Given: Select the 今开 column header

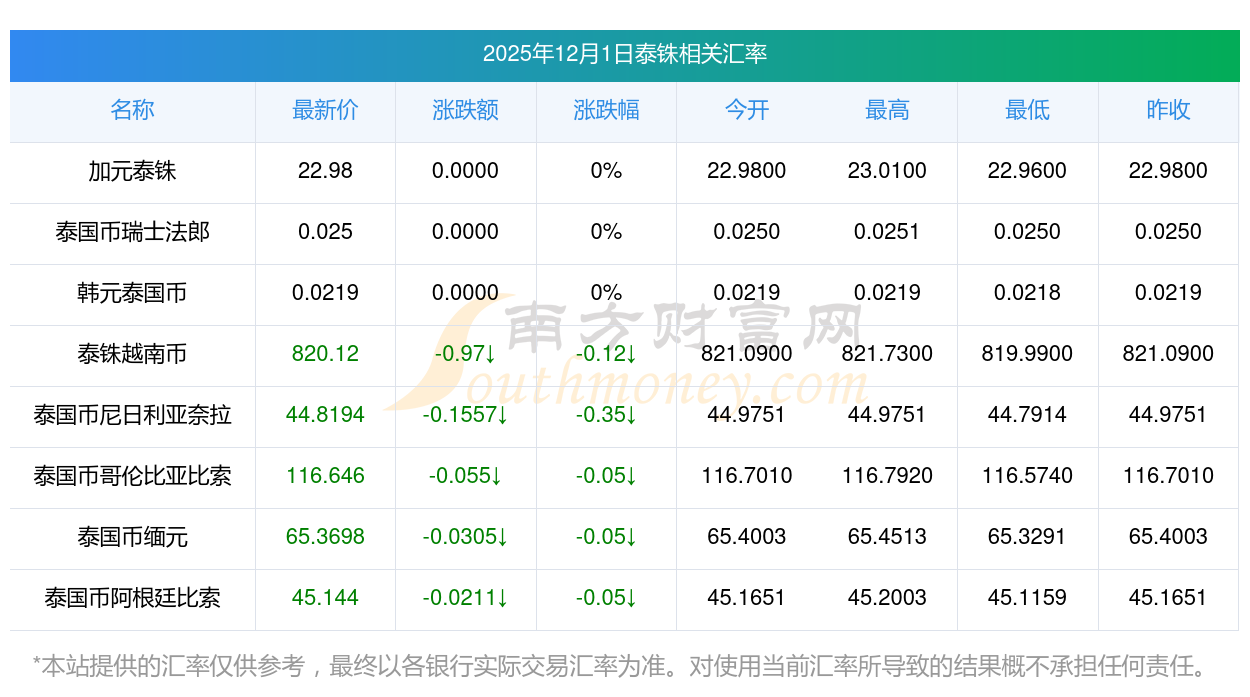Looking at the screenshot, I should (746, 110).
